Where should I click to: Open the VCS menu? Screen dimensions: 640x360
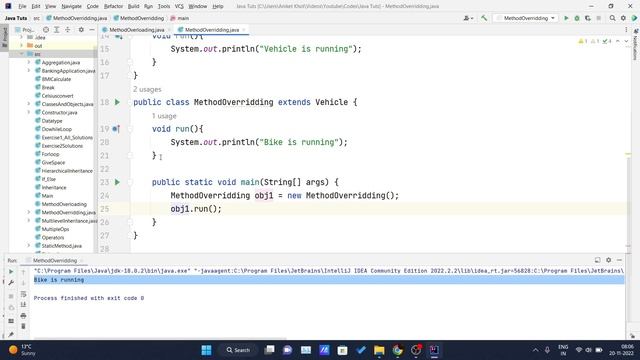click(179, 6)
